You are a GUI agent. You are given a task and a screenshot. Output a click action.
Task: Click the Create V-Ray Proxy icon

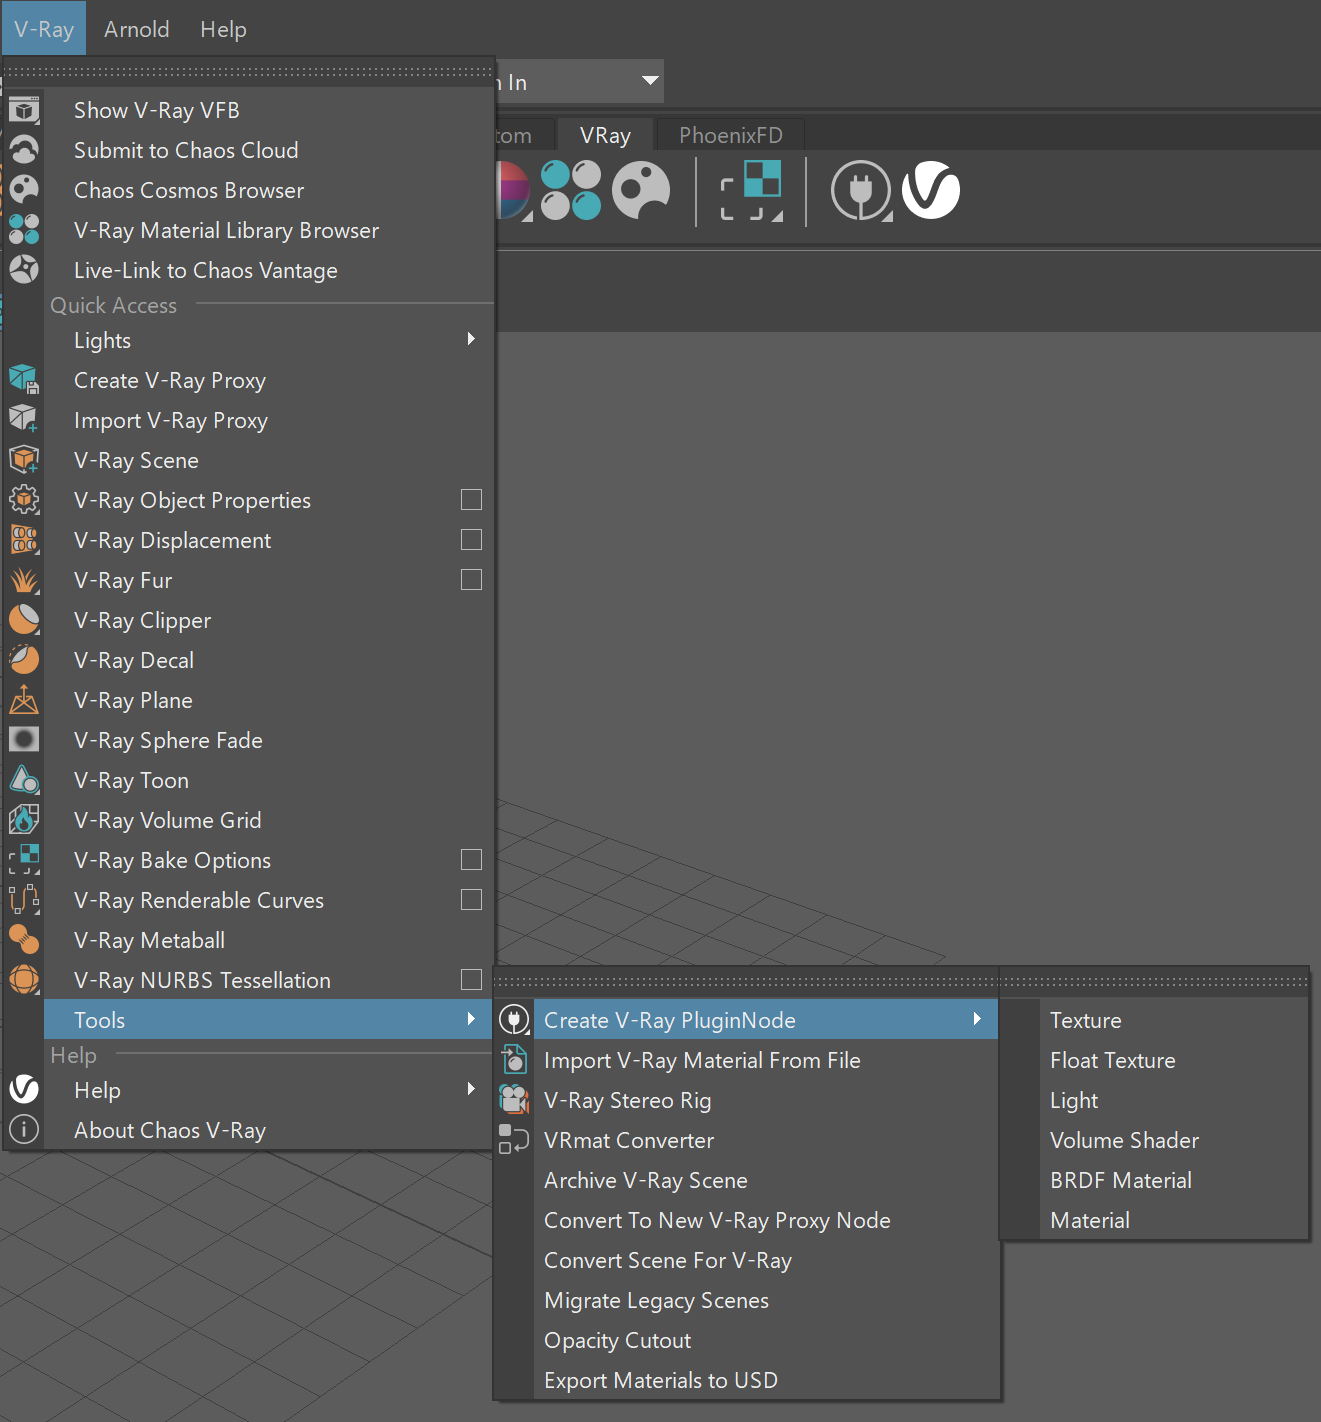click(x=24, y=380)
